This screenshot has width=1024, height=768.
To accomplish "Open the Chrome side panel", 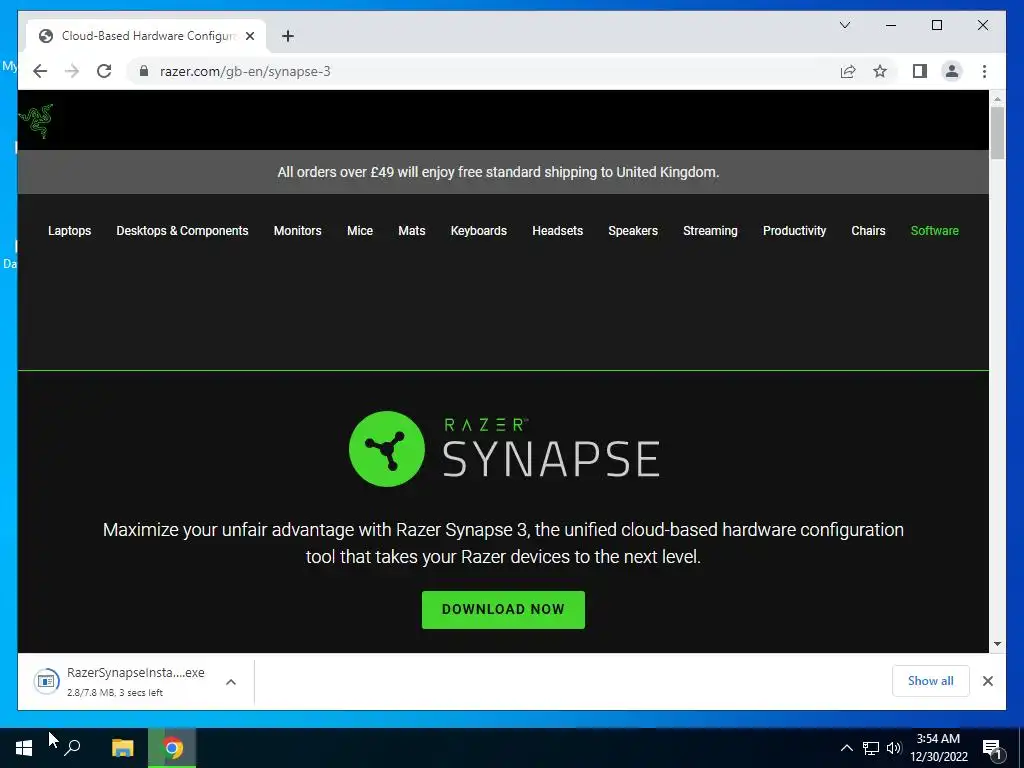I will pos(920,71).
